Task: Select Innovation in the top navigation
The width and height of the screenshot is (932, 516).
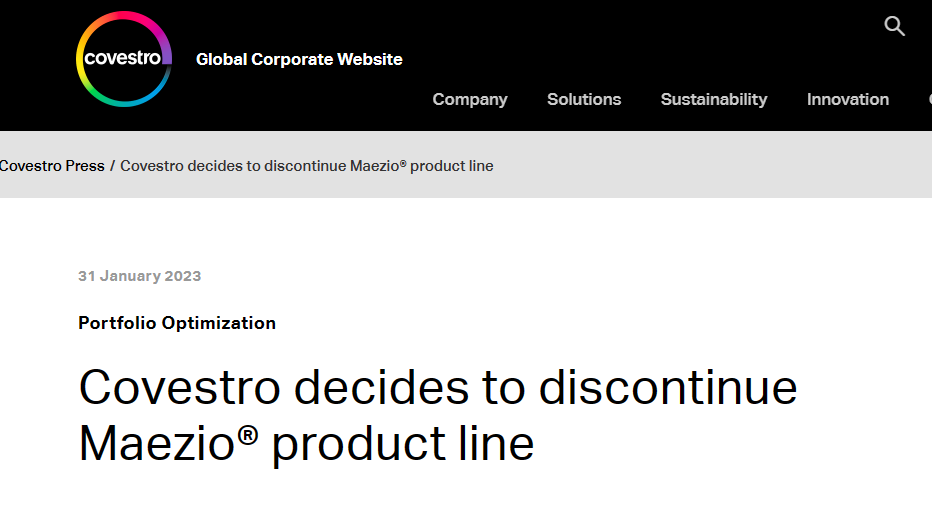Action: click(848, 99)
